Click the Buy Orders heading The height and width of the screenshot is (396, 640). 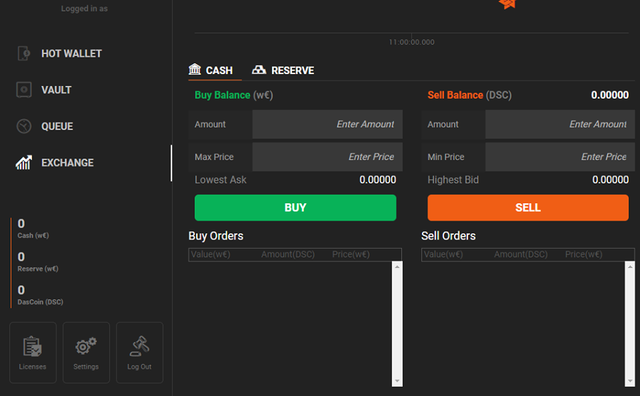216,236
